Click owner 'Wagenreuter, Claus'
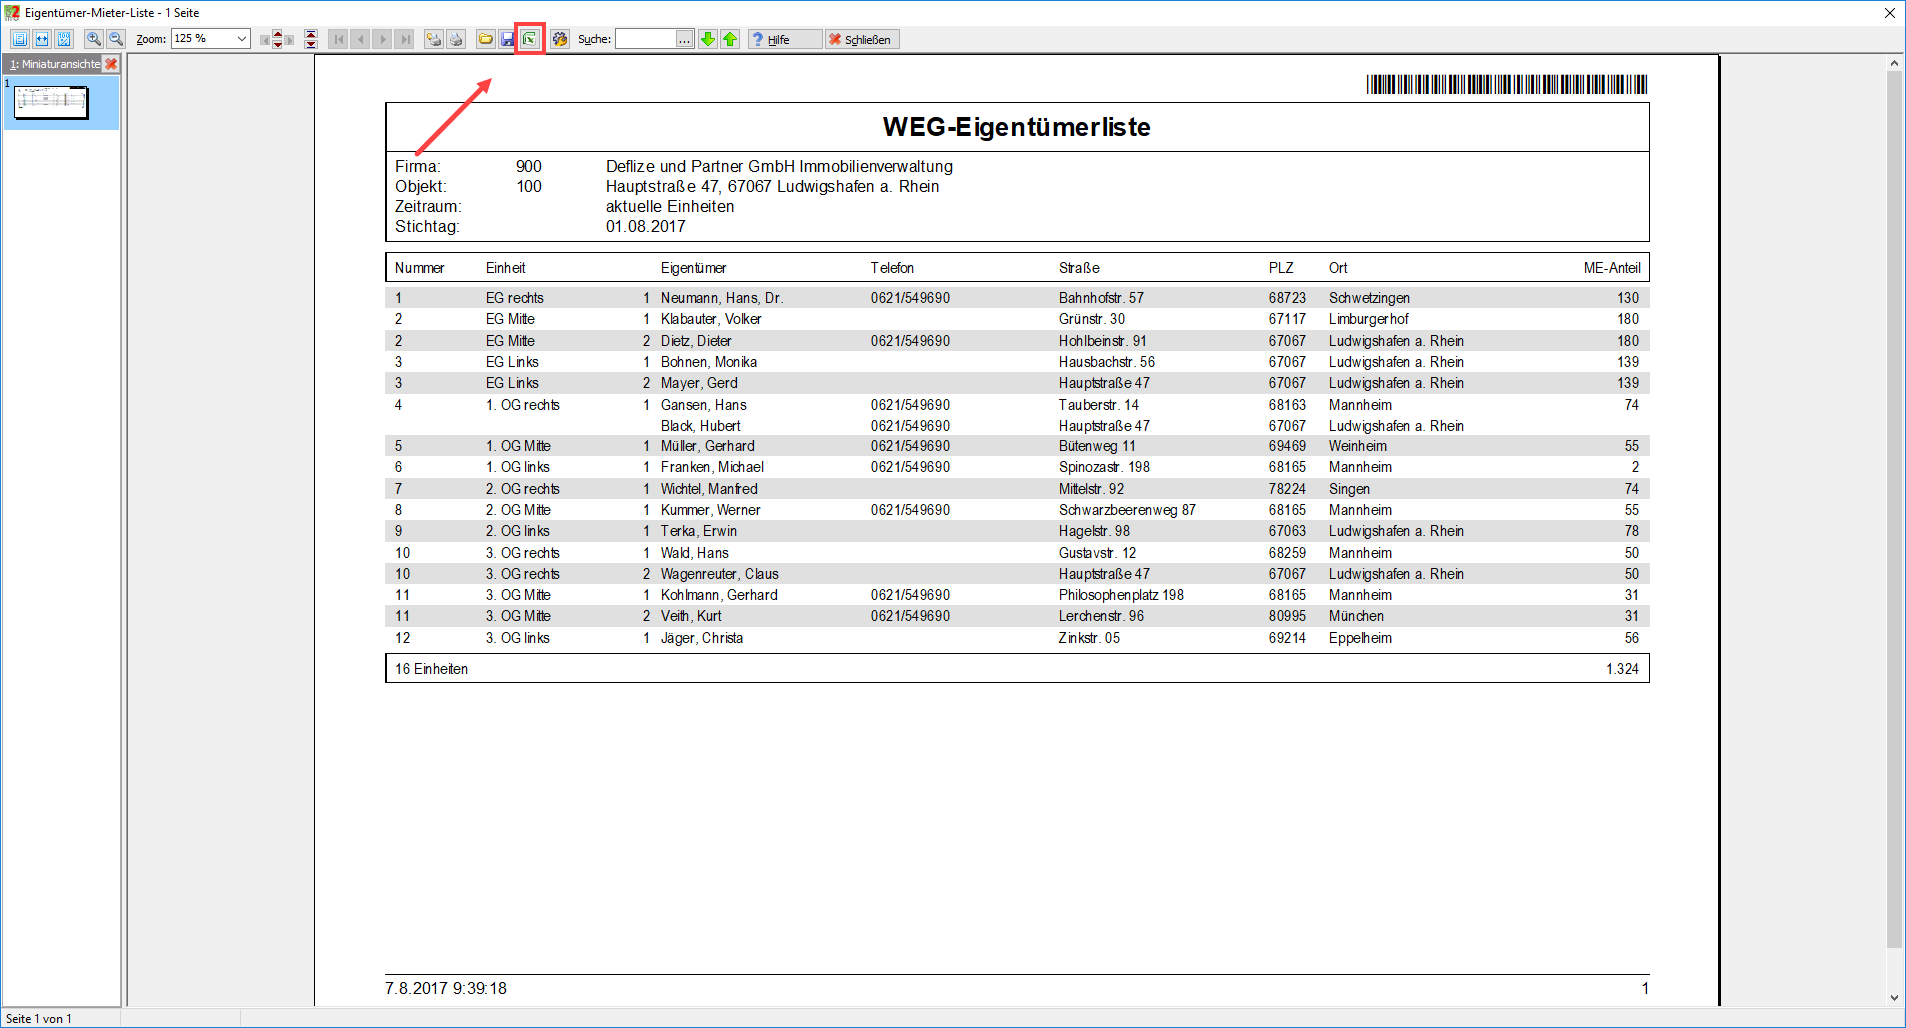 coord(720,574)
